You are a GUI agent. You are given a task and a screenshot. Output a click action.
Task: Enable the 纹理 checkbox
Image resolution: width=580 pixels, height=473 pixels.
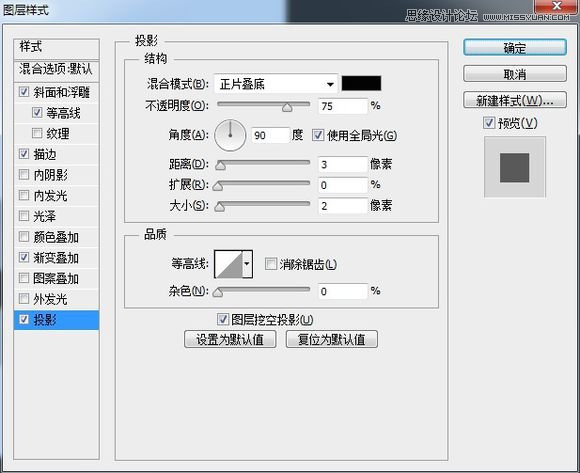37,133
